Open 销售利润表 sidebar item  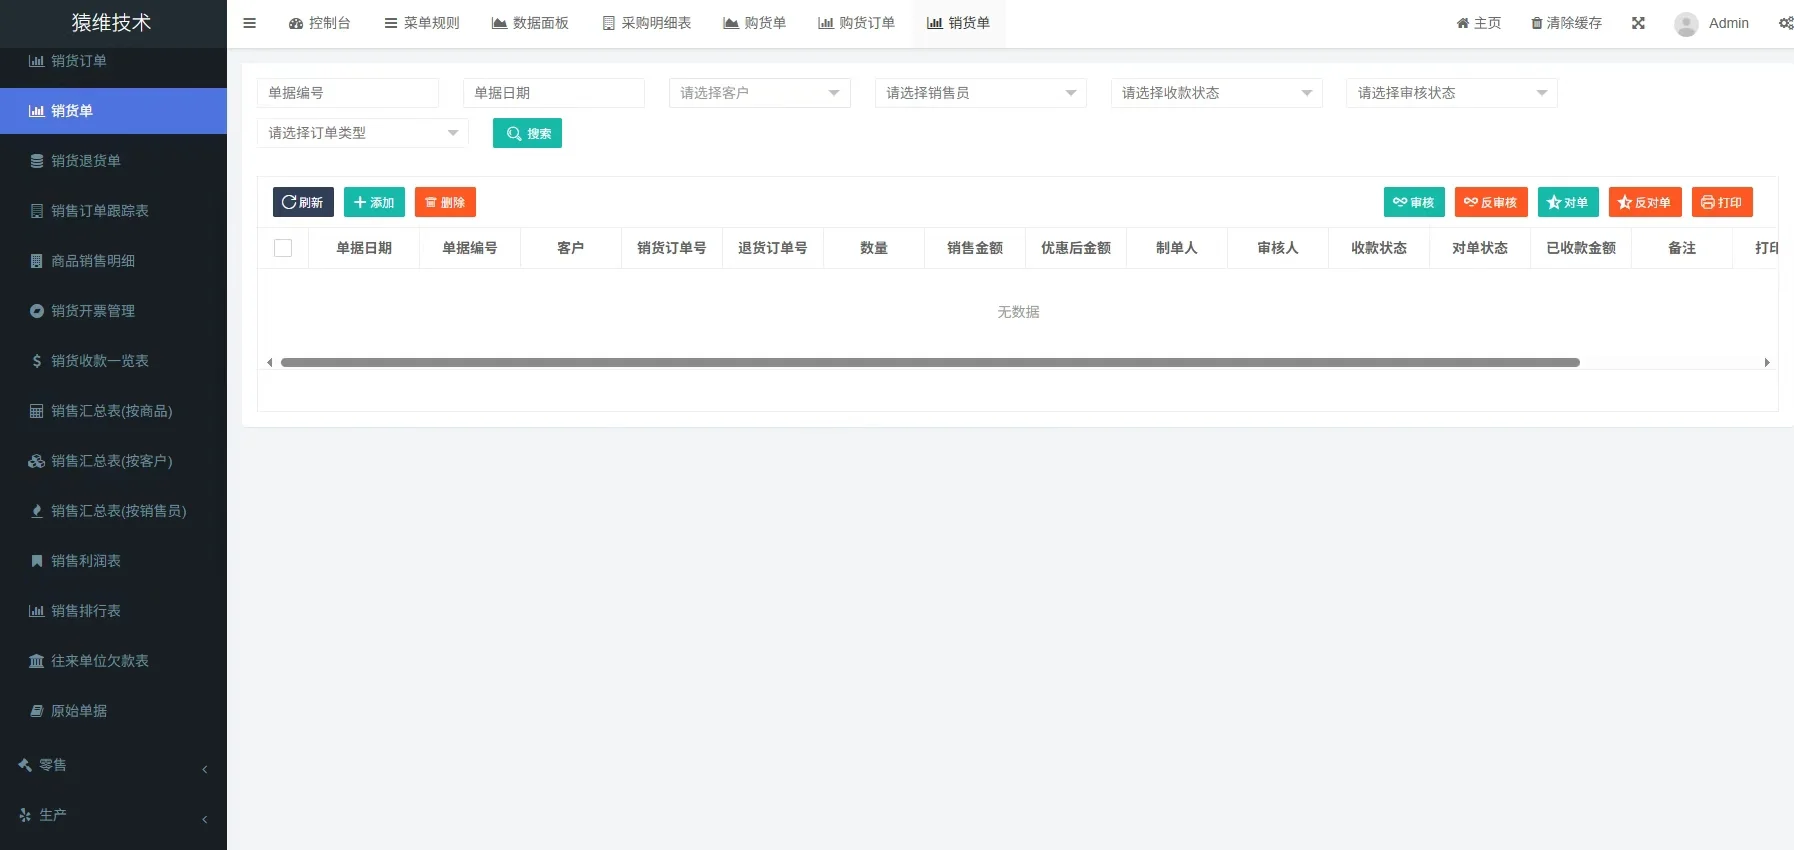click(x=113, y=561)
